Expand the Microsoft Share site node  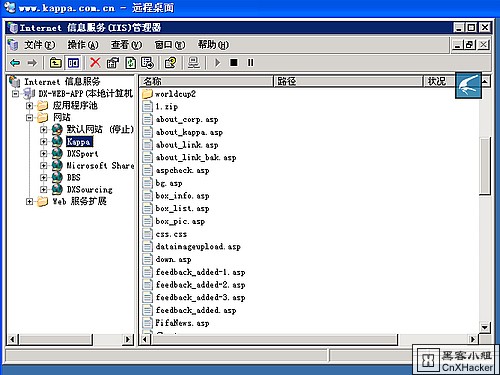[x=43, y=165]
